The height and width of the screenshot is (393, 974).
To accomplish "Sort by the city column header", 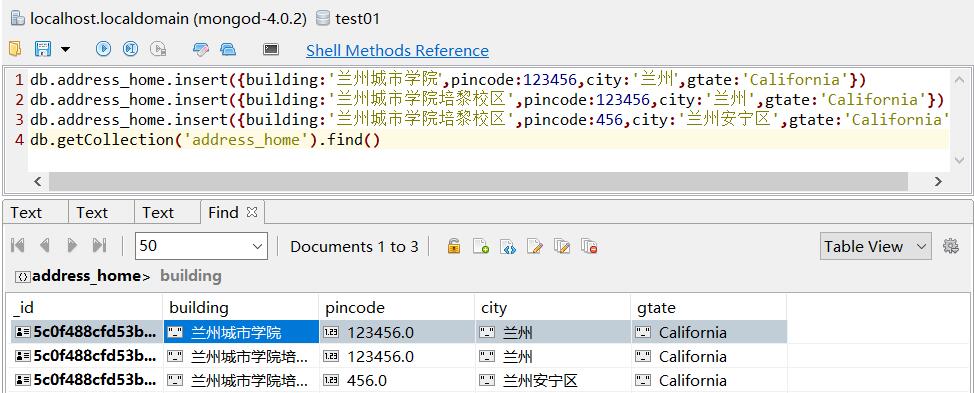I will 553,308.
